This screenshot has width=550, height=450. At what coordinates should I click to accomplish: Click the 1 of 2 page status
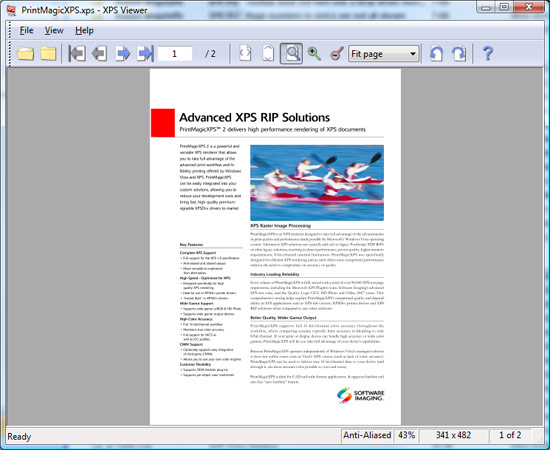coord(510,435)
